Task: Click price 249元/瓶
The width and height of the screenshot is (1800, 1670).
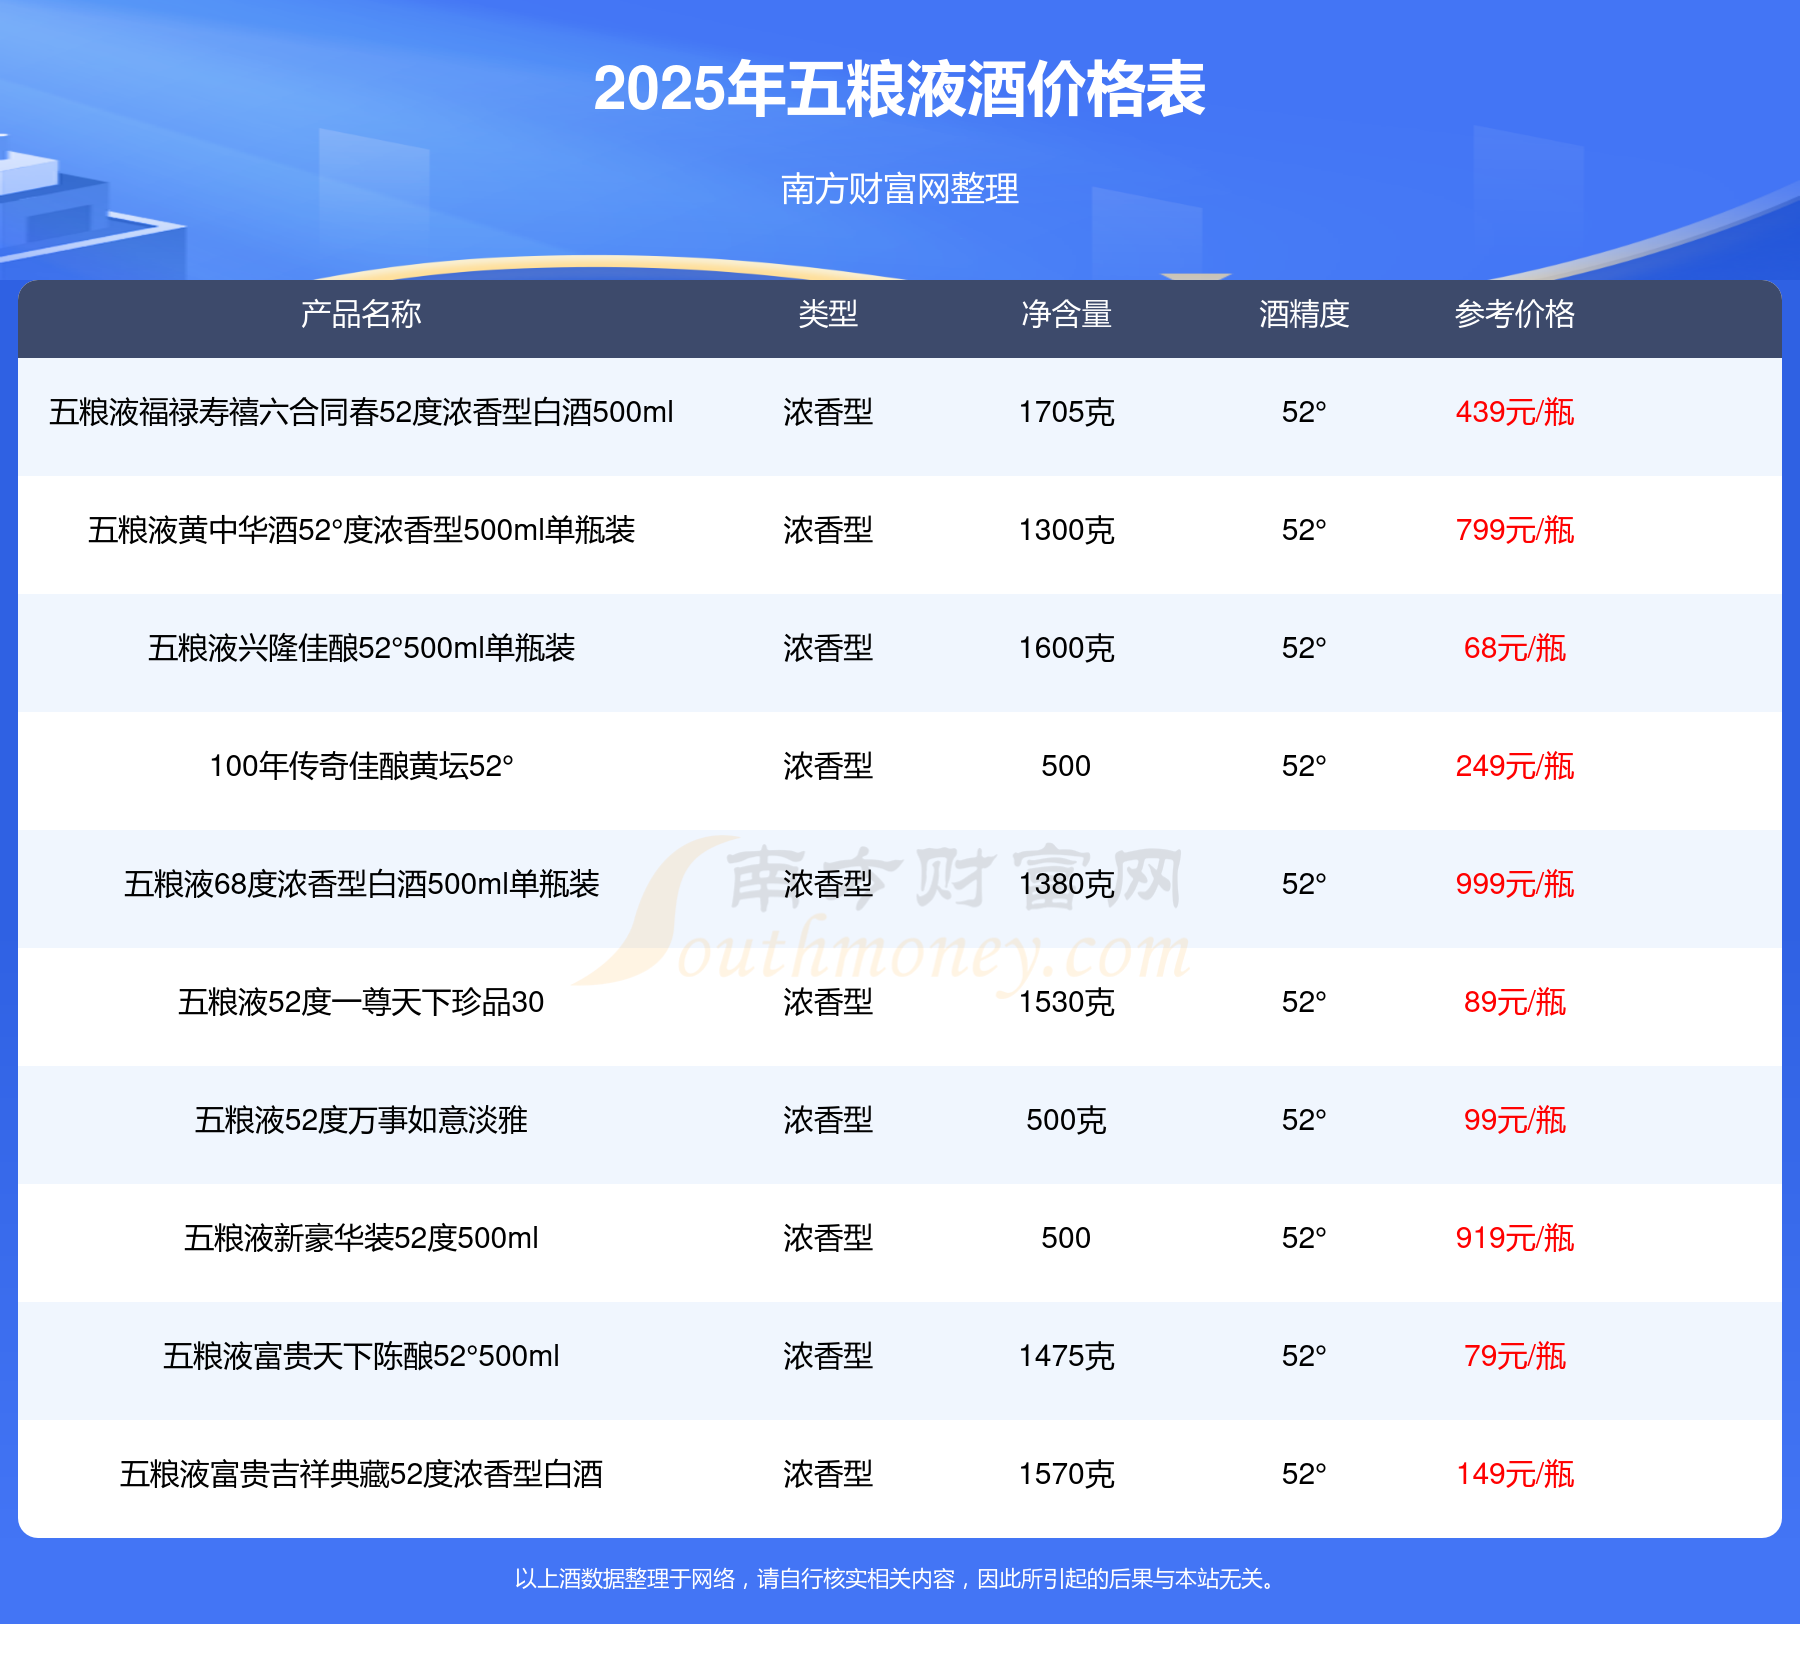Action: pyautogui.click(x=1515, y=766)
